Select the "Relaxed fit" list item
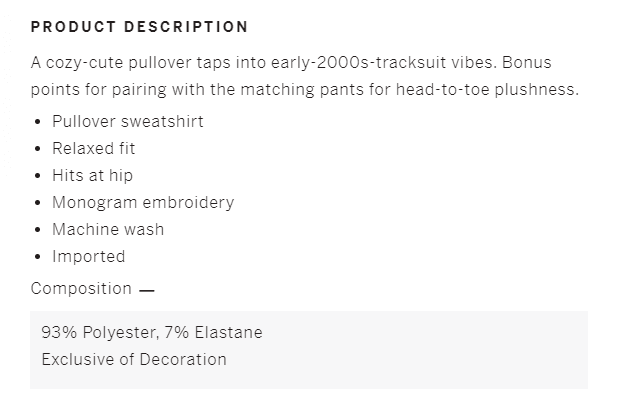The width and height of the screenshot is (624, 411). pos(94,149)
